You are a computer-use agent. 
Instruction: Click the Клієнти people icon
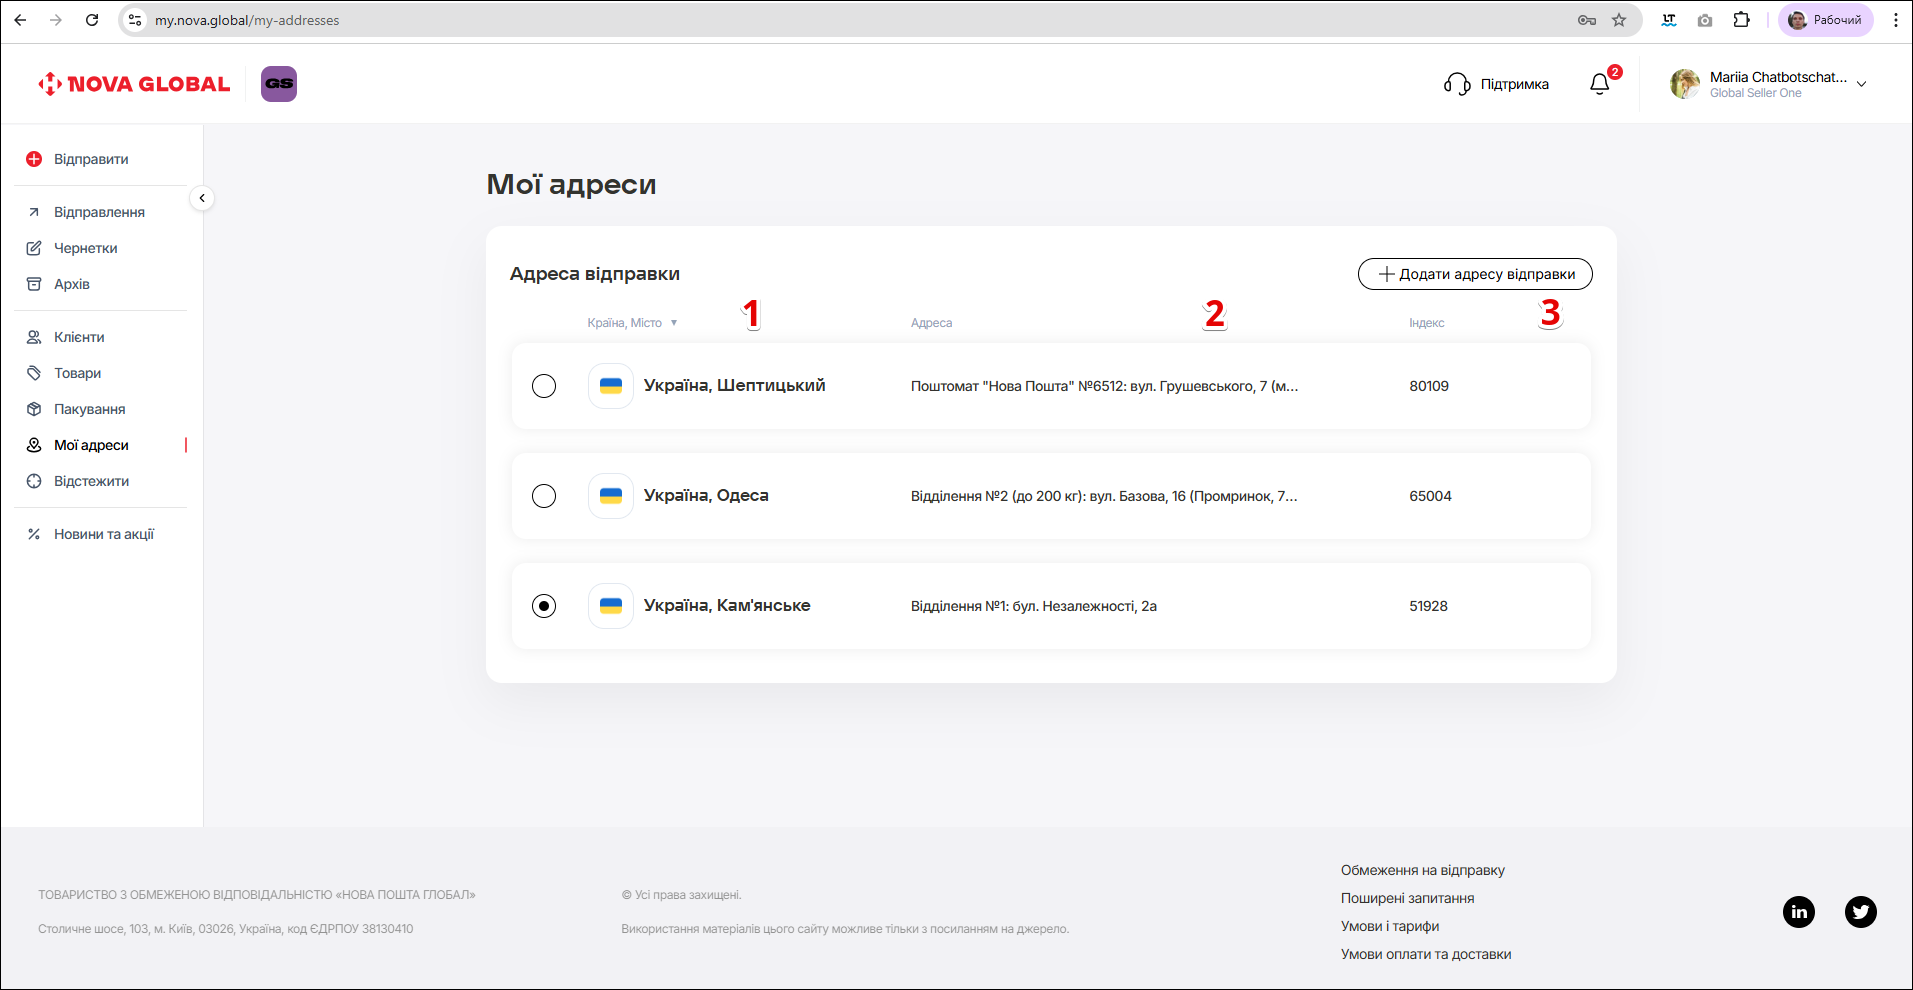point(34,337)
